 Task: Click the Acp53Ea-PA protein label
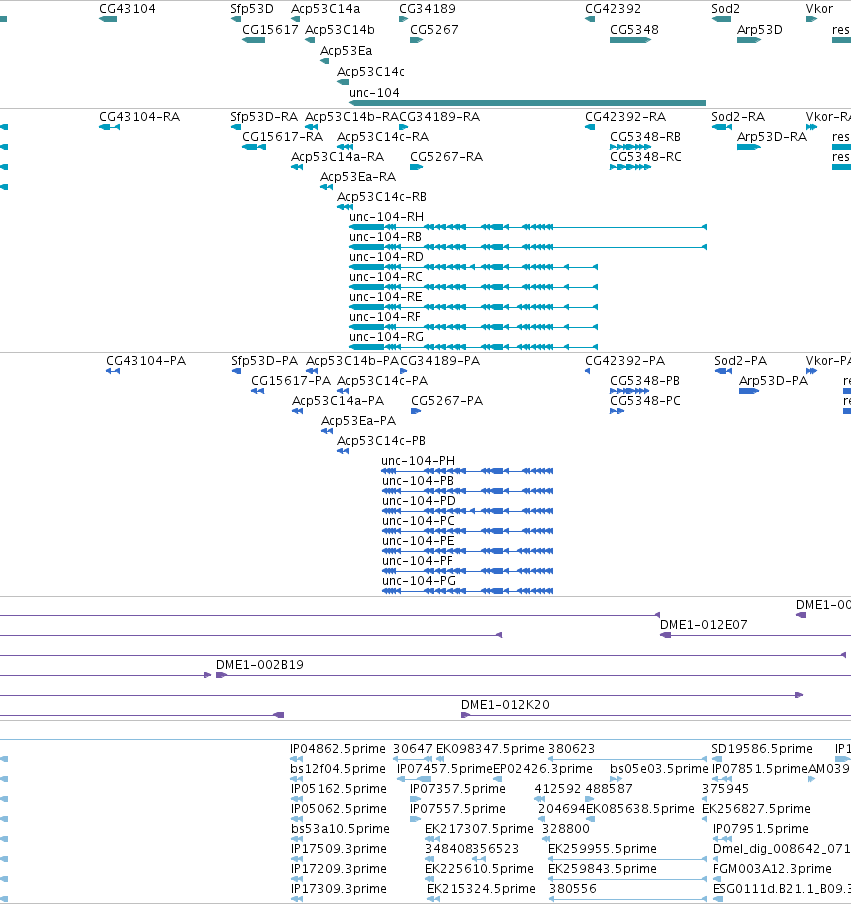(358, 421)
